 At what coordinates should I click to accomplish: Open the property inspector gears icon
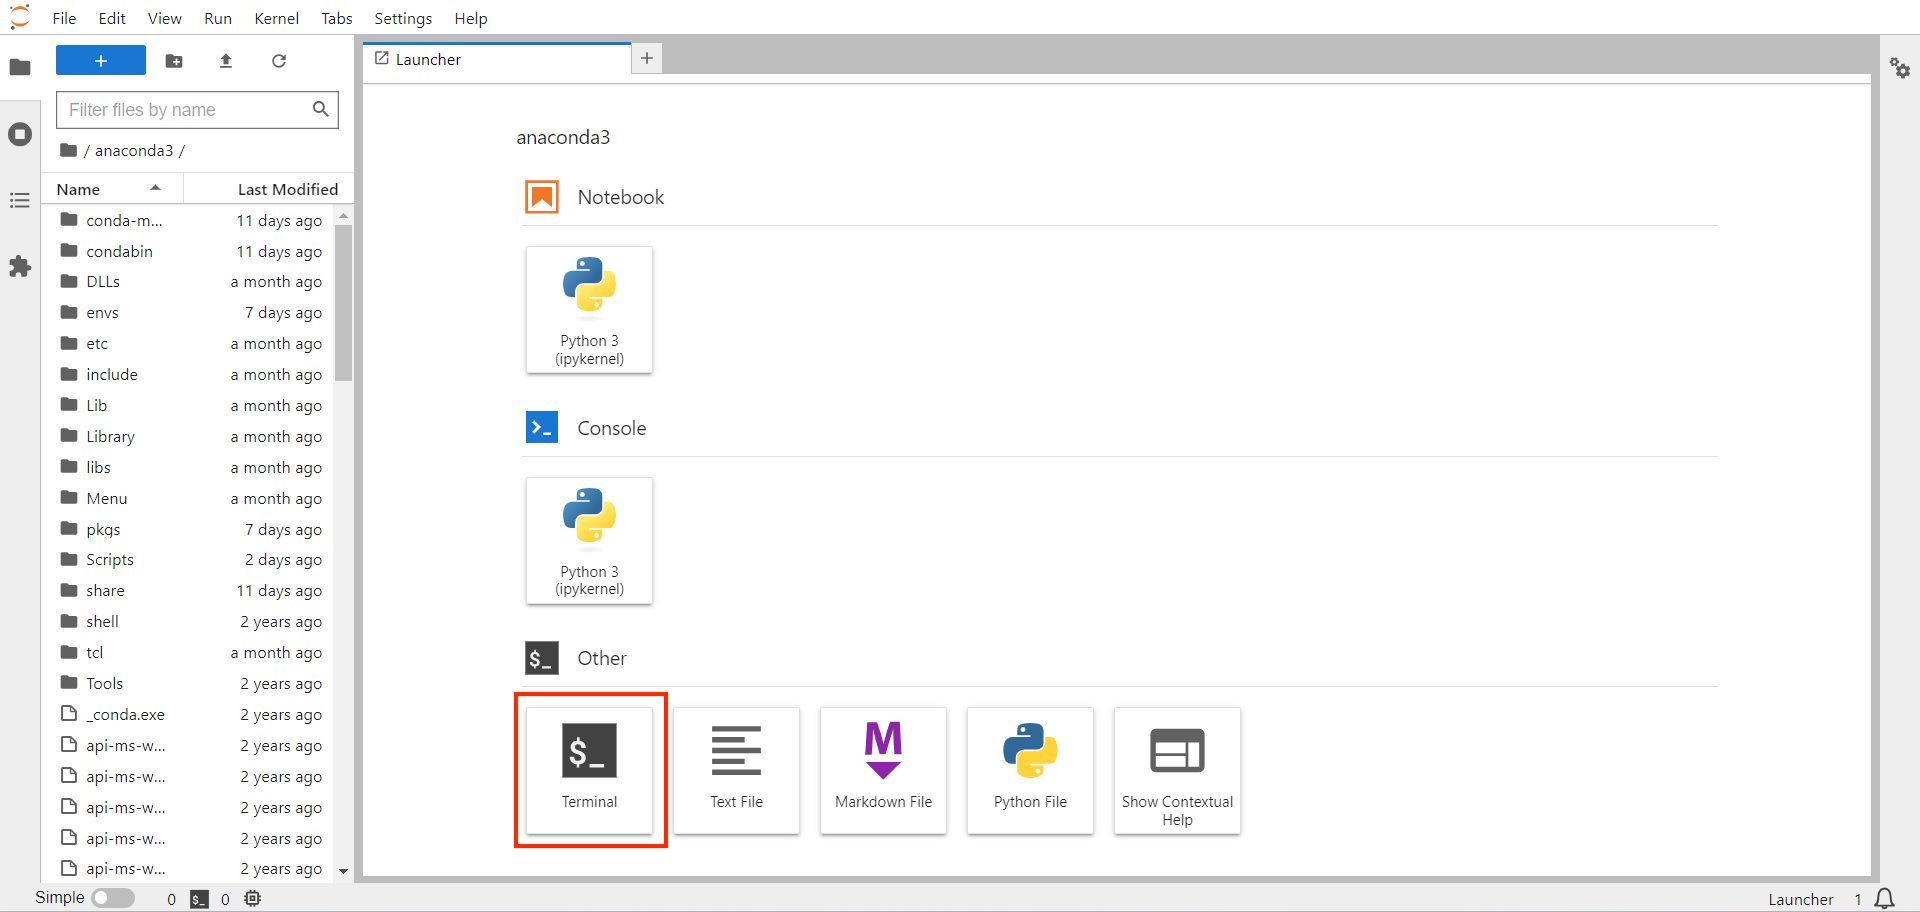tap(1900, 68)
